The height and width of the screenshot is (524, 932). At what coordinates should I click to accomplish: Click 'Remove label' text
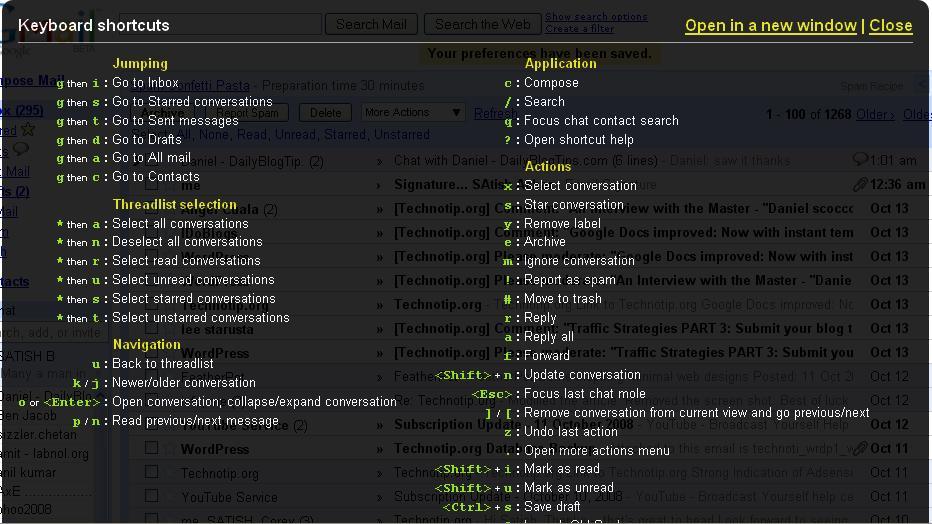click(562, 223)
